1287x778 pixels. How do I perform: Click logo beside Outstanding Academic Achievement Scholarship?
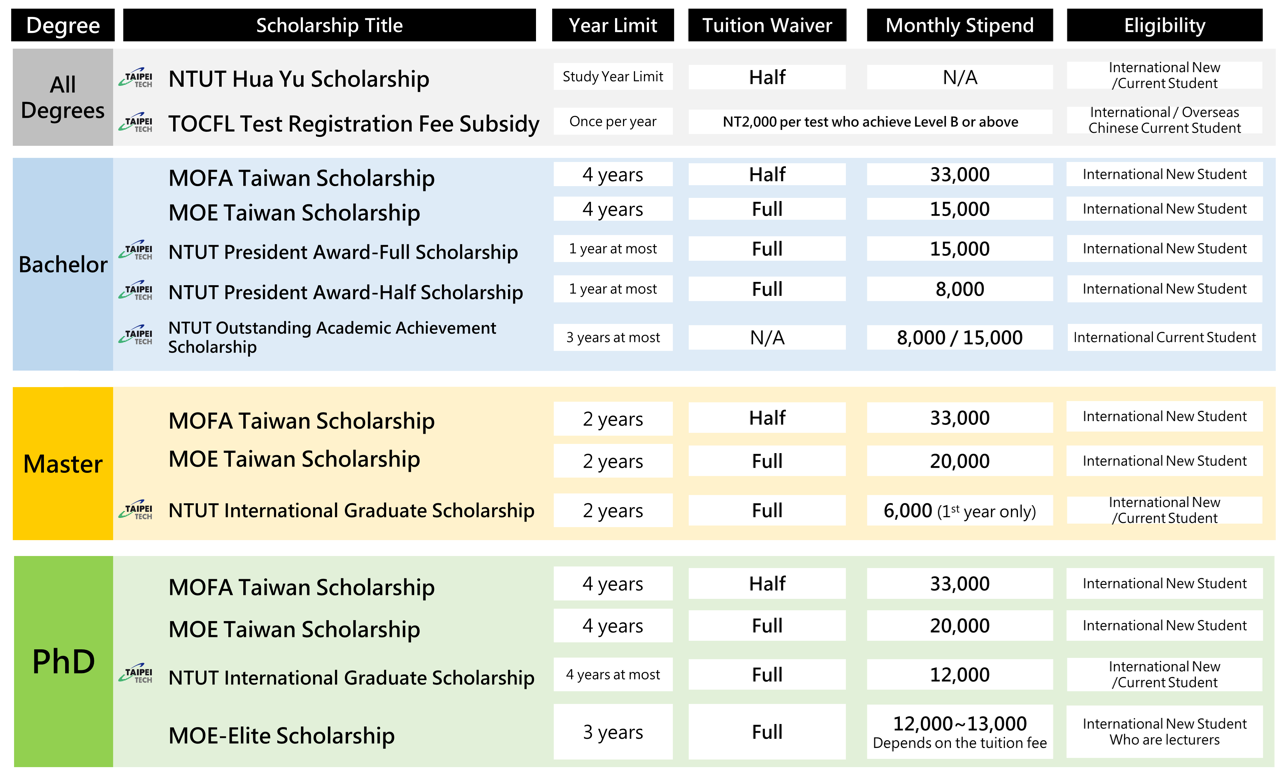pos(137,336)
